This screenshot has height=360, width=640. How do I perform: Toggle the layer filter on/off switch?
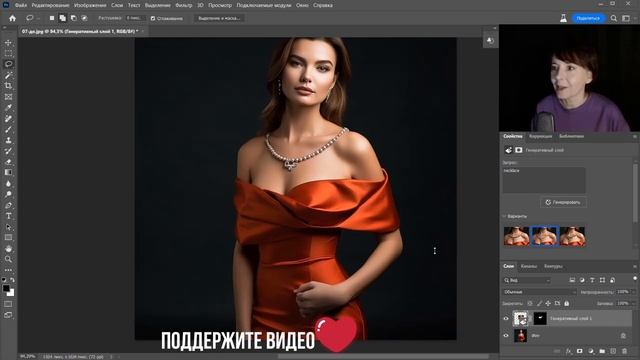pyautogui.click(x=635, y=279)
